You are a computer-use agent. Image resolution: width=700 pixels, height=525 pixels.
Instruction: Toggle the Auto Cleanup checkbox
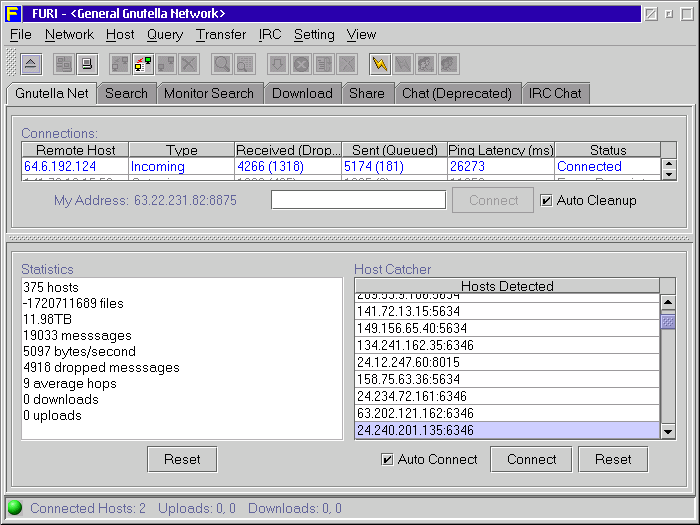546,200
